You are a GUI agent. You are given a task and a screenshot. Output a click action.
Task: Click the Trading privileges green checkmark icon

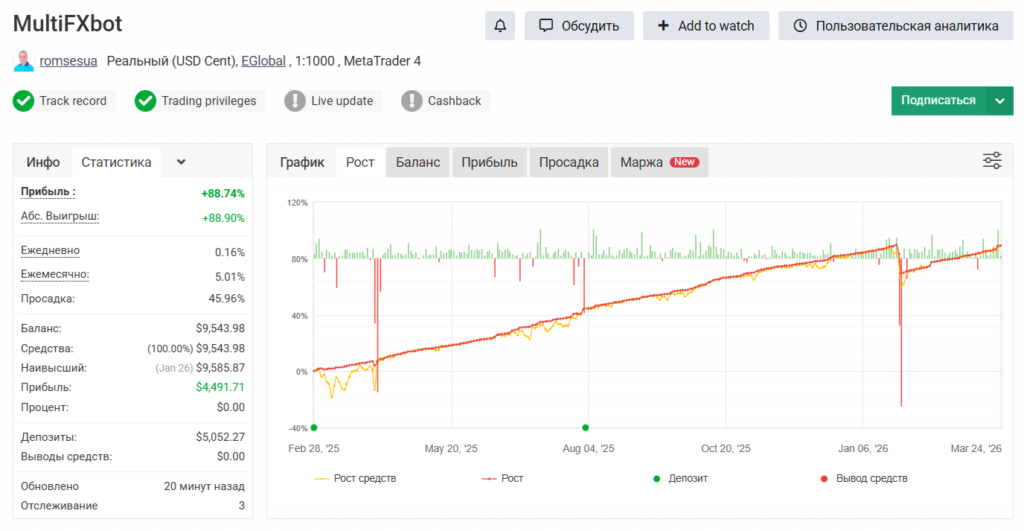(x=145, y=101)
